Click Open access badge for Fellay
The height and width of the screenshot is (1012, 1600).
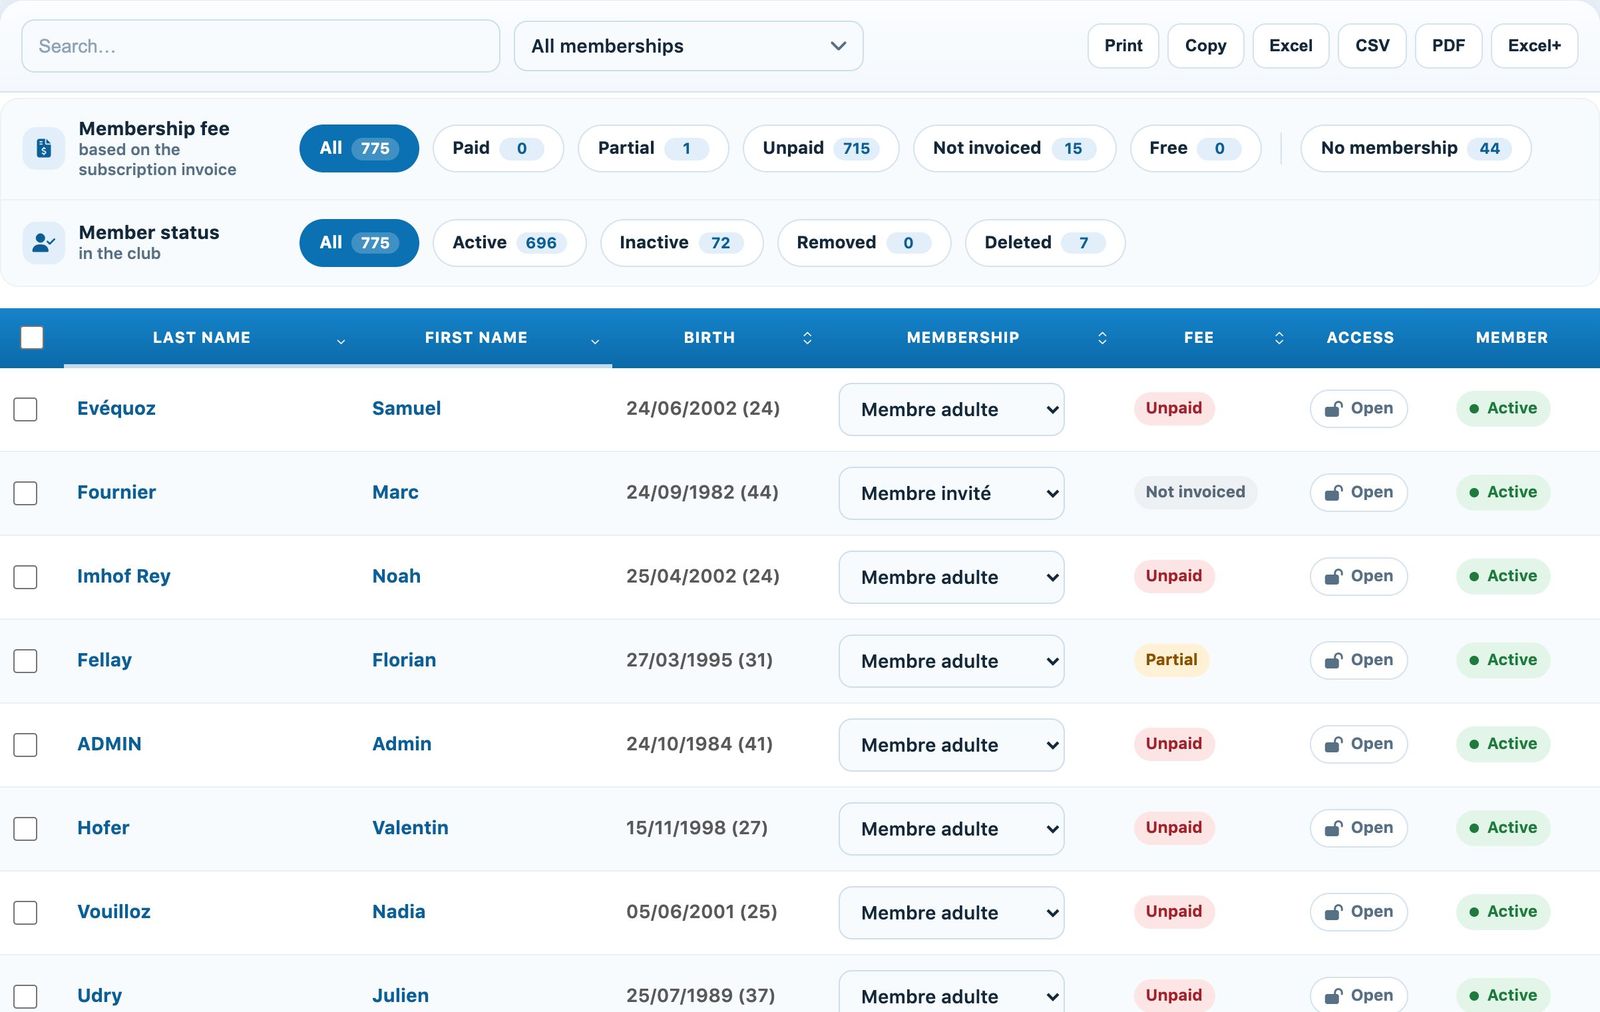pyautogui.click(x=1359, y=660)
